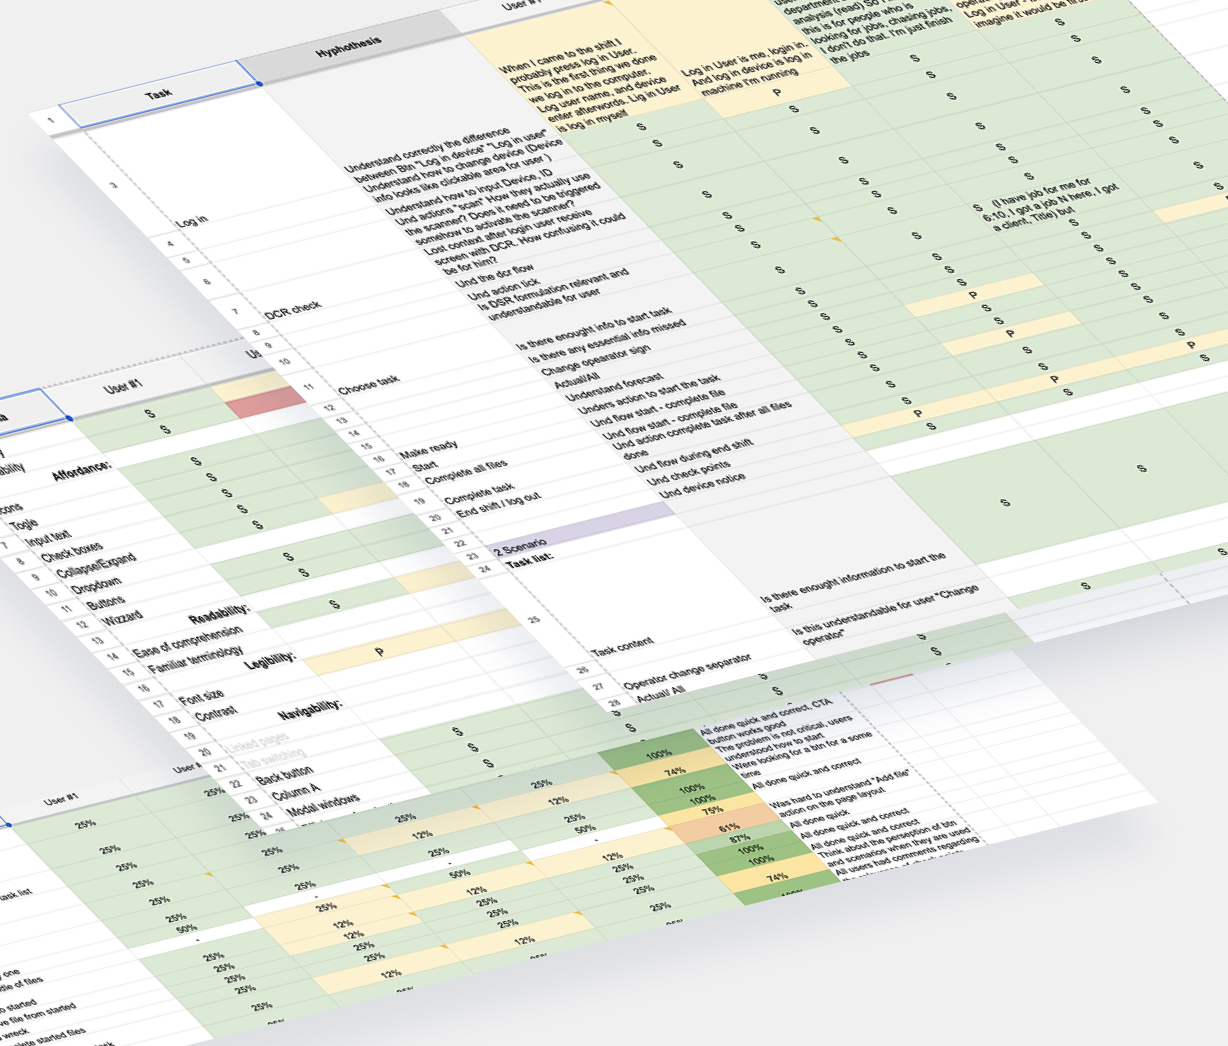The height and width of the screenshot is (1046, 1228).
Task: Select the "Hyphothesis" column header cell
Action: pos(348,47)
